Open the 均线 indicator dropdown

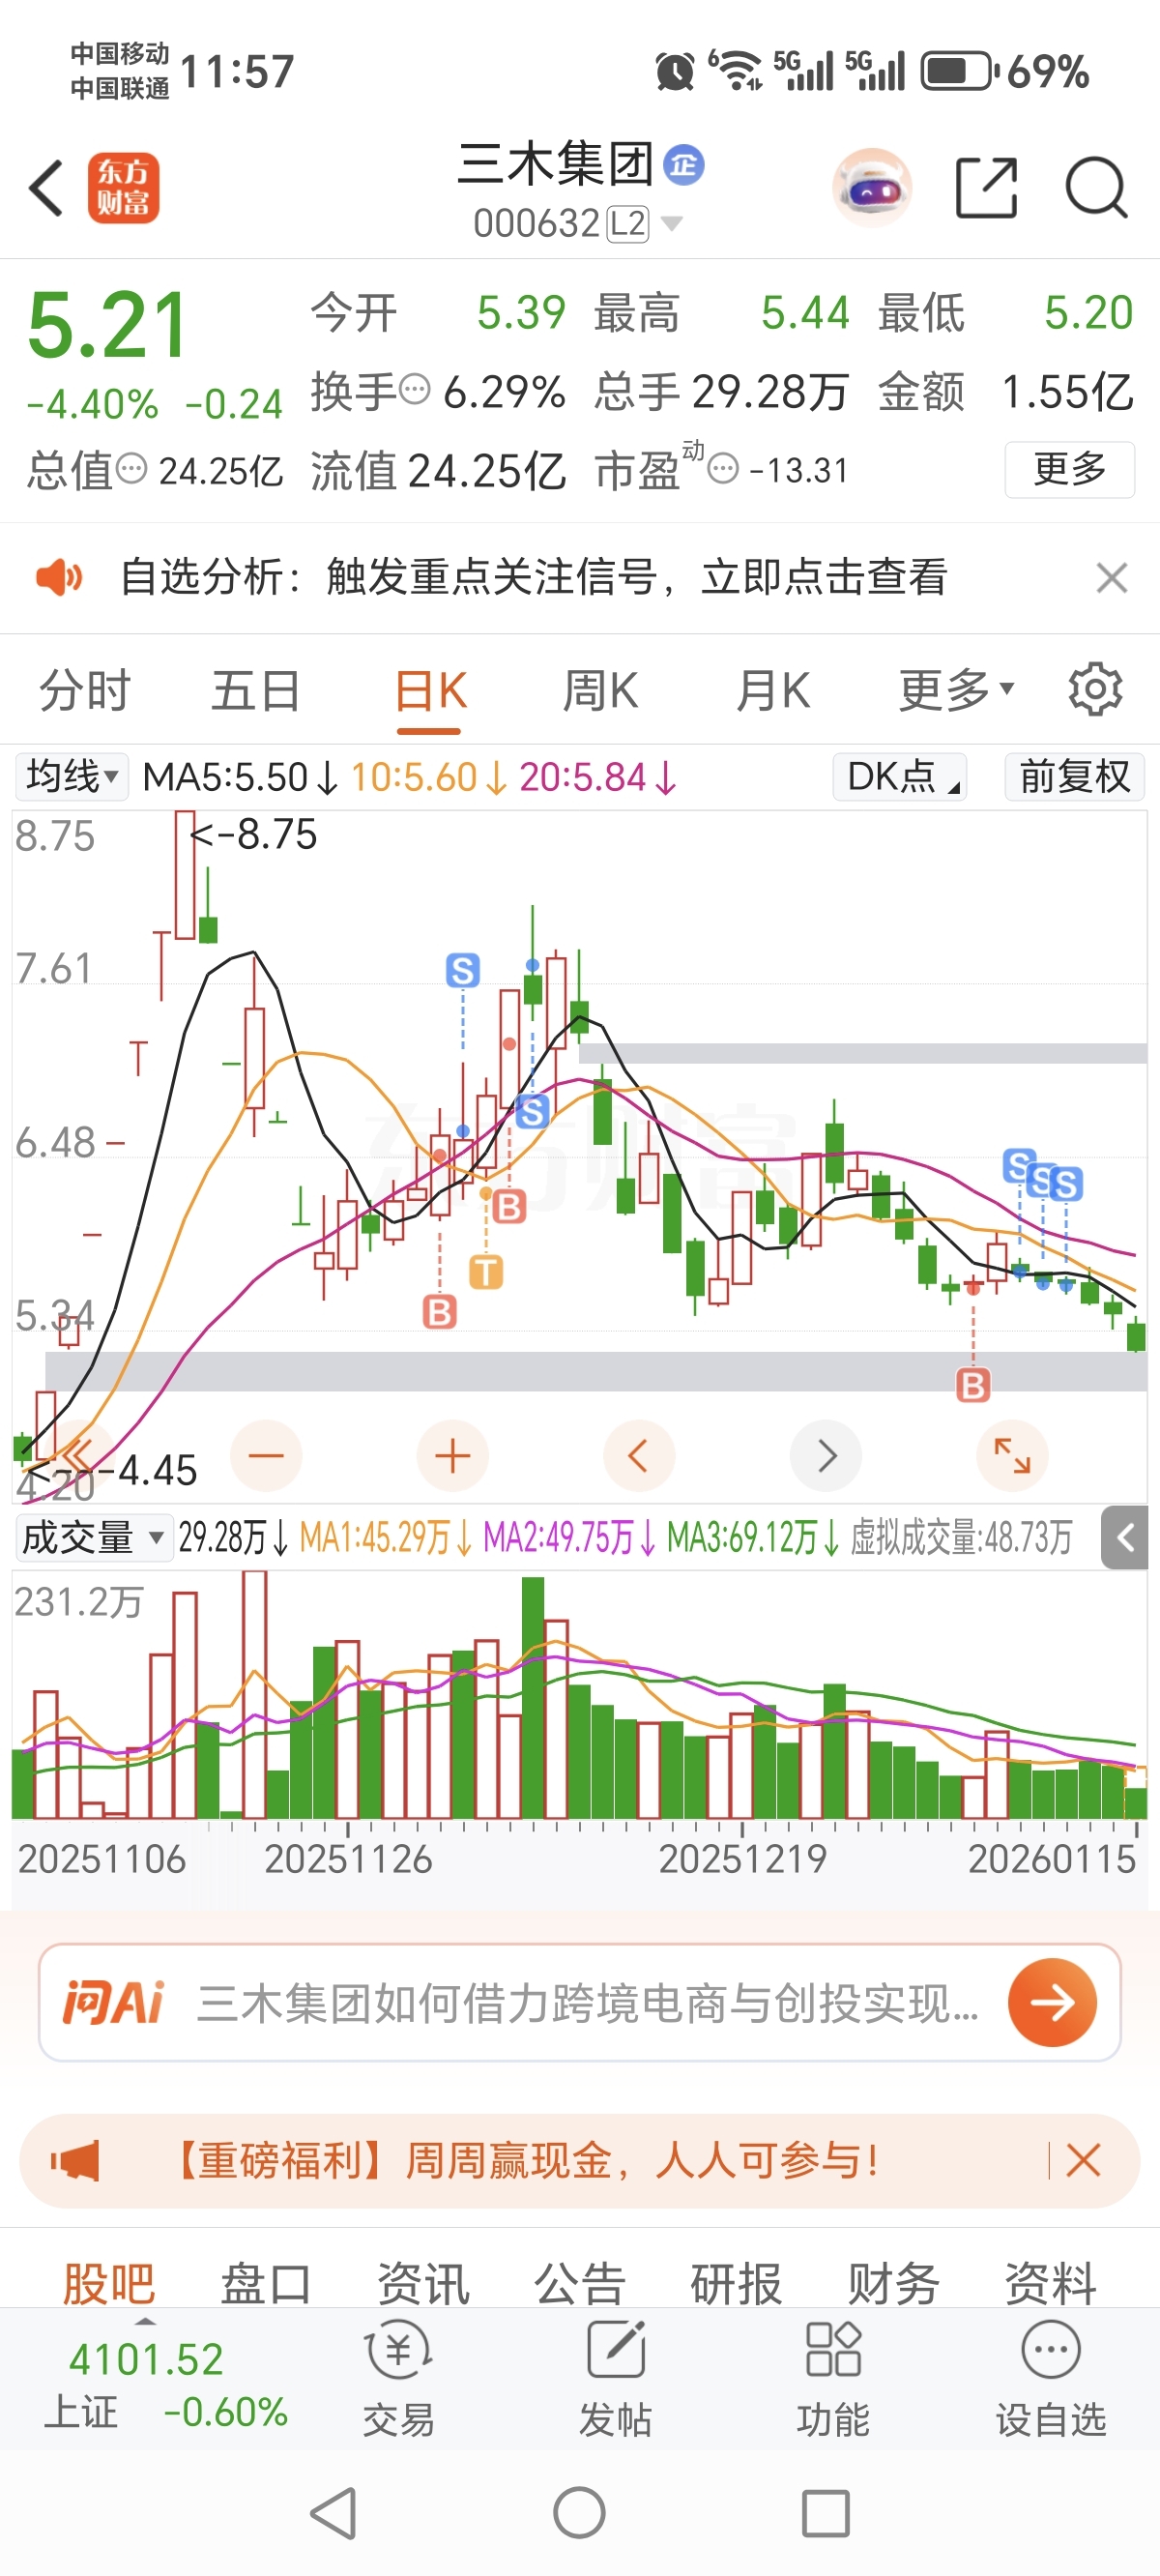[x=72, y=776]
